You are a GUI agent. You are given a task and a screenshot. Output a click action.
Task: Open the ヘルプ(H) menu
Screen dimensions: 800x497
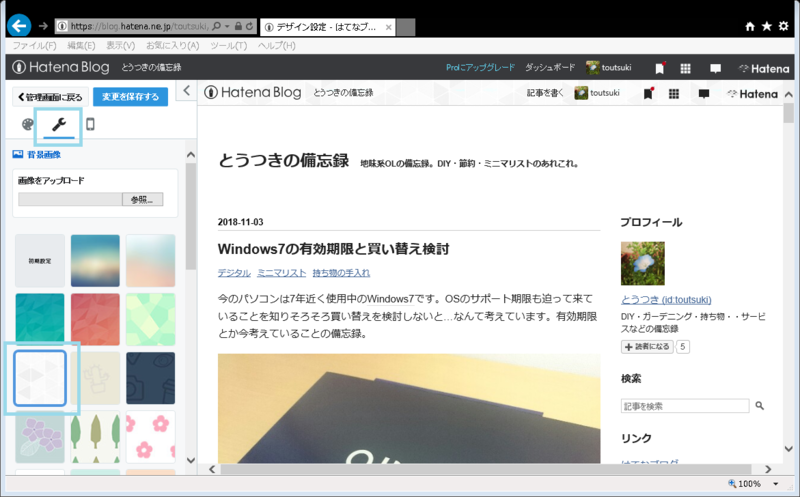pyautogui.click(x=277, y=45)
